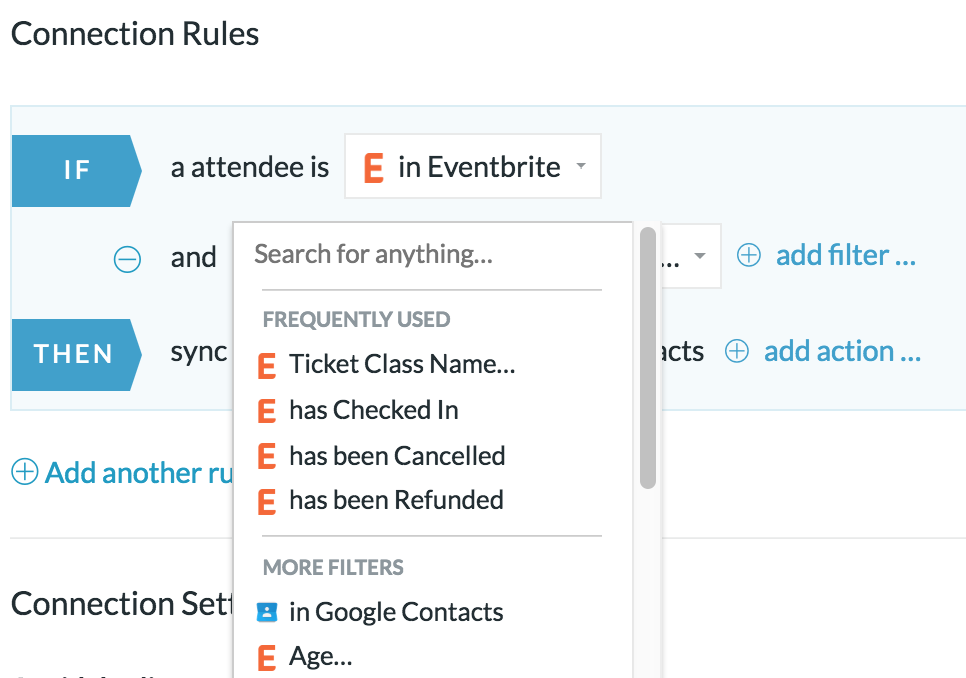Focus the 'Search for anything...' field
The height and width of the screenshot is (678, 966).
point(431,254)
